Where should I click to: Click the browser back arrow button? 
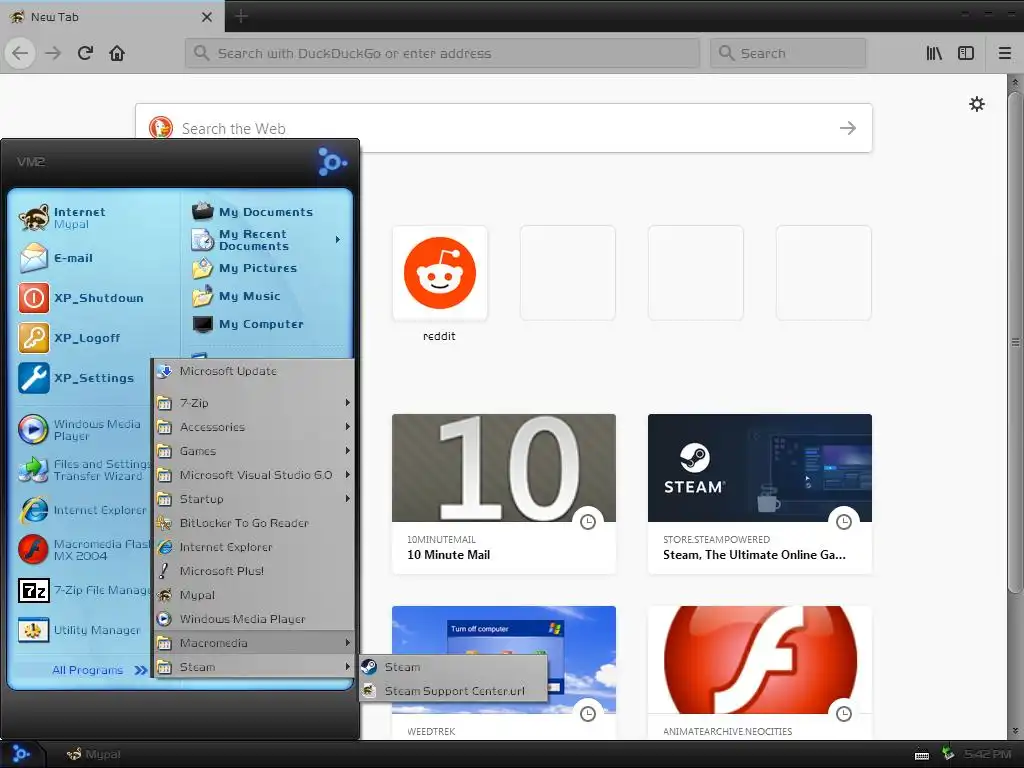20,53
